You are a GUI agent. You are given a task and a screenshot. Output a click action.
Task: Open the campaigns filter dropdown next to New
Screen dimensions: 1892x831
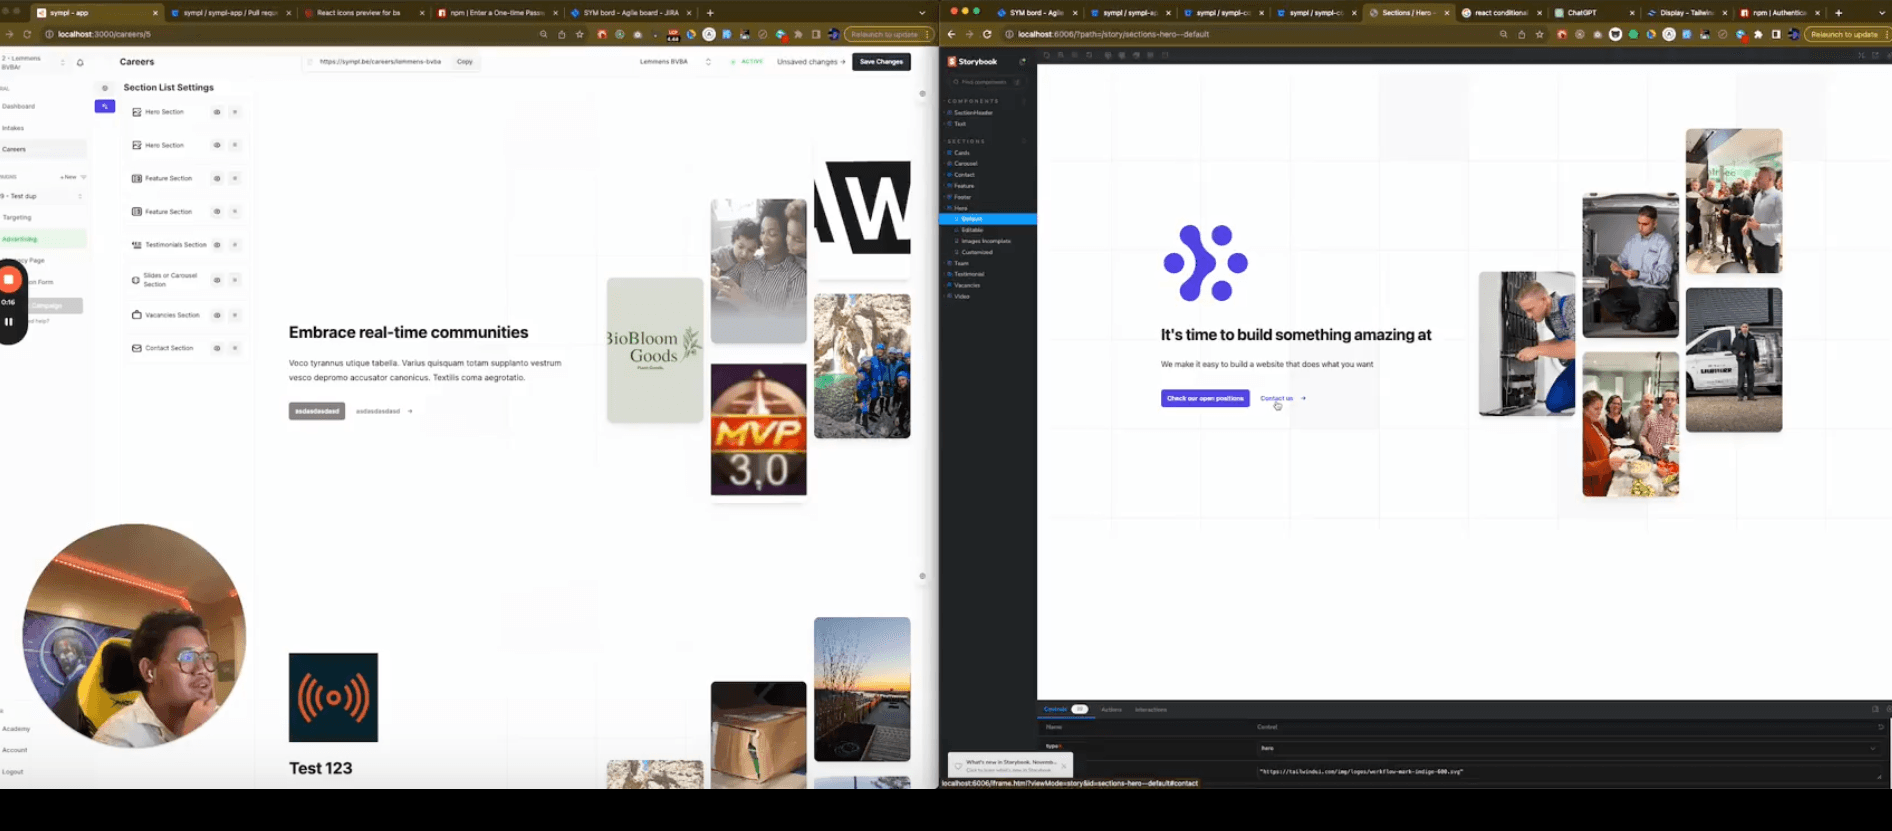click(84, 177)
